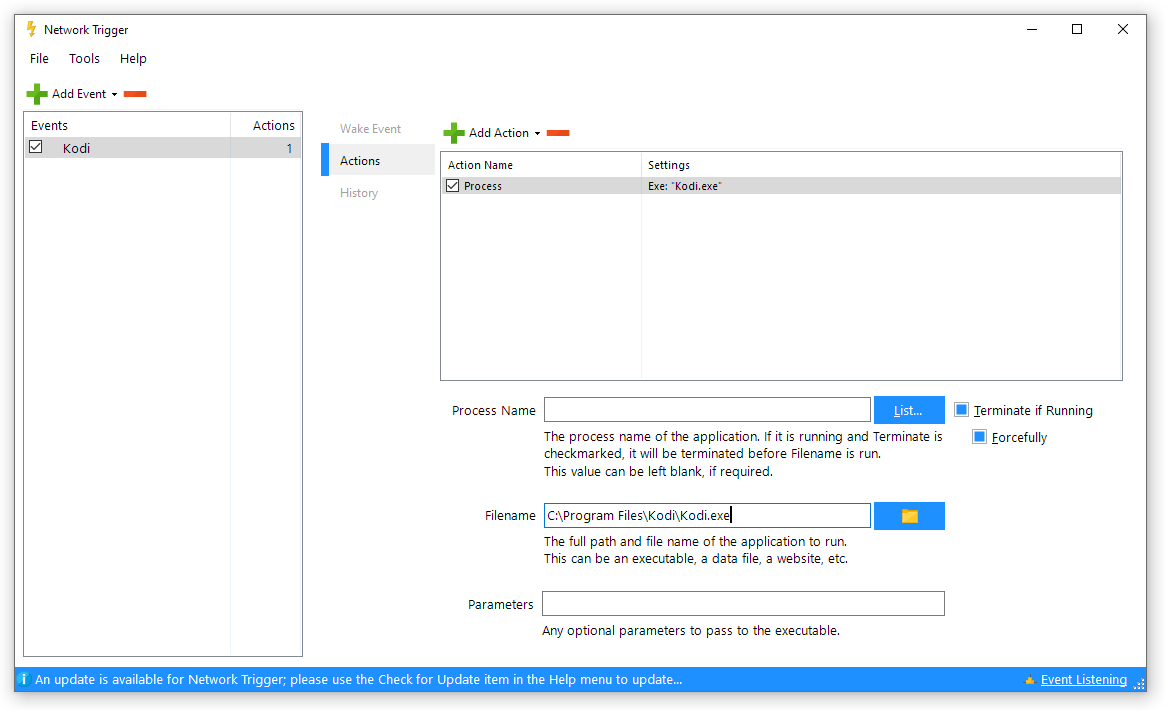Uncheck the Process action checkbox
The width and height of the screenshot is (1165, 710).
pyautogui.click(x=452, y=186)
